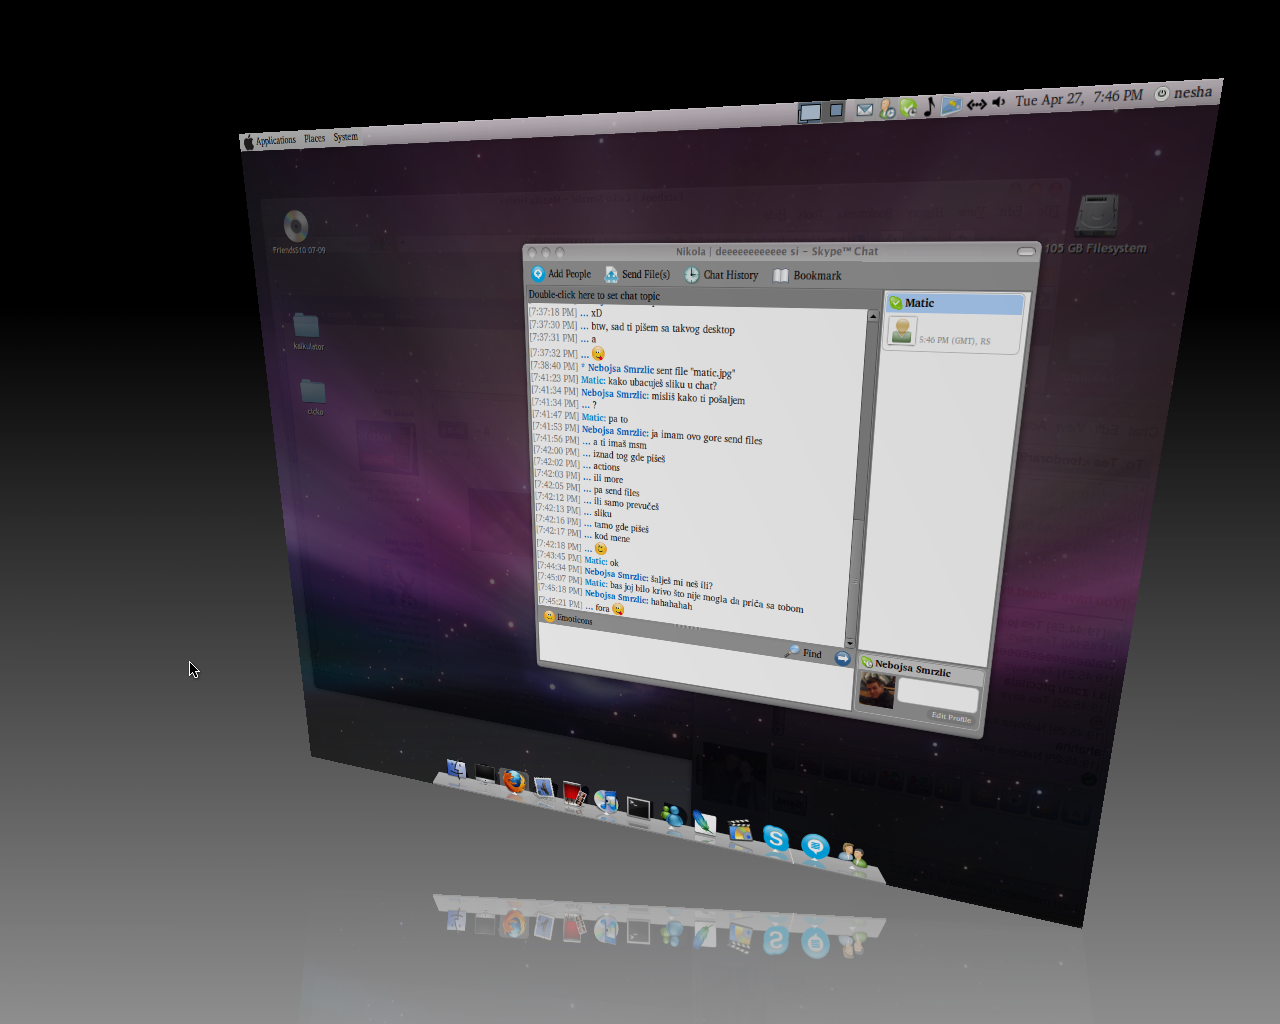Click the iMac monitor icon in dock
Image resolution: width=1280 pixels, height=1024 pixels.
[484, 775]
